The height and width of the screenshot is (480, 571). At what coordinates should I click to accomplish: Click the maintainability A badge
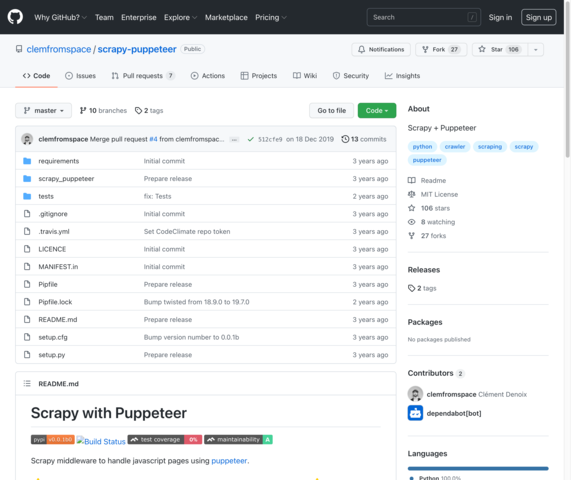239,440
